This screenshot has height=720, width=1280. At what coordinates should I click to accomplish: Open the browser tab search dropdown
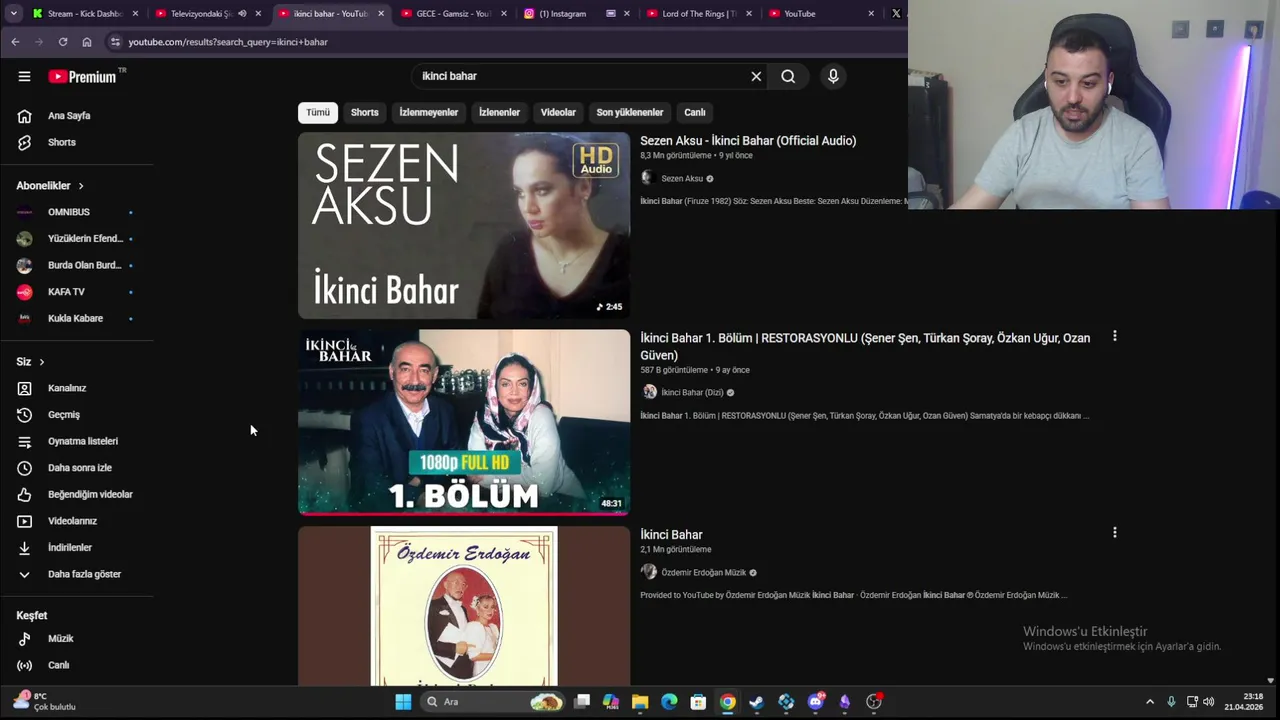pos(13,14)
